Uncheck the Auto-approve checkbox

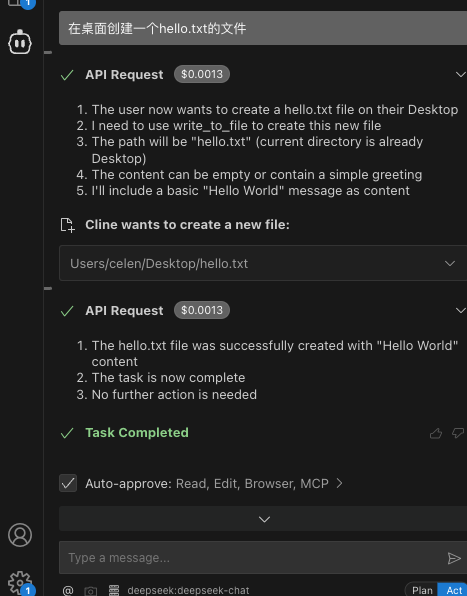[68, 483]
